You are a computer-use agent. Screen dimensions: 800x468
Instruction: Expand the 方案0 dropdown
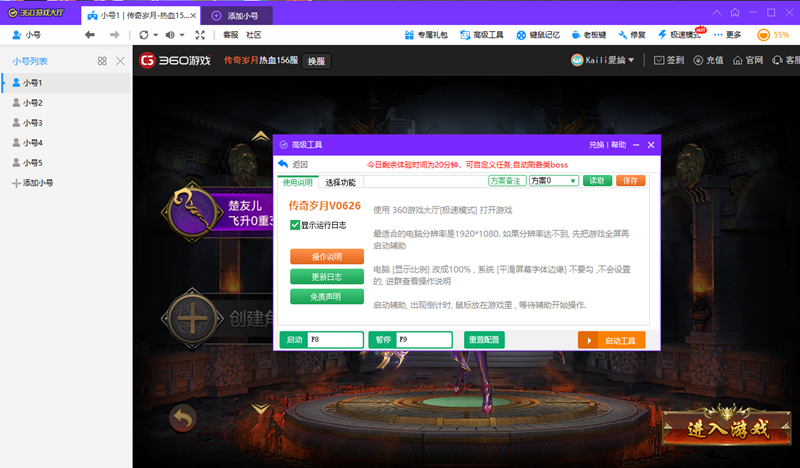573,181
